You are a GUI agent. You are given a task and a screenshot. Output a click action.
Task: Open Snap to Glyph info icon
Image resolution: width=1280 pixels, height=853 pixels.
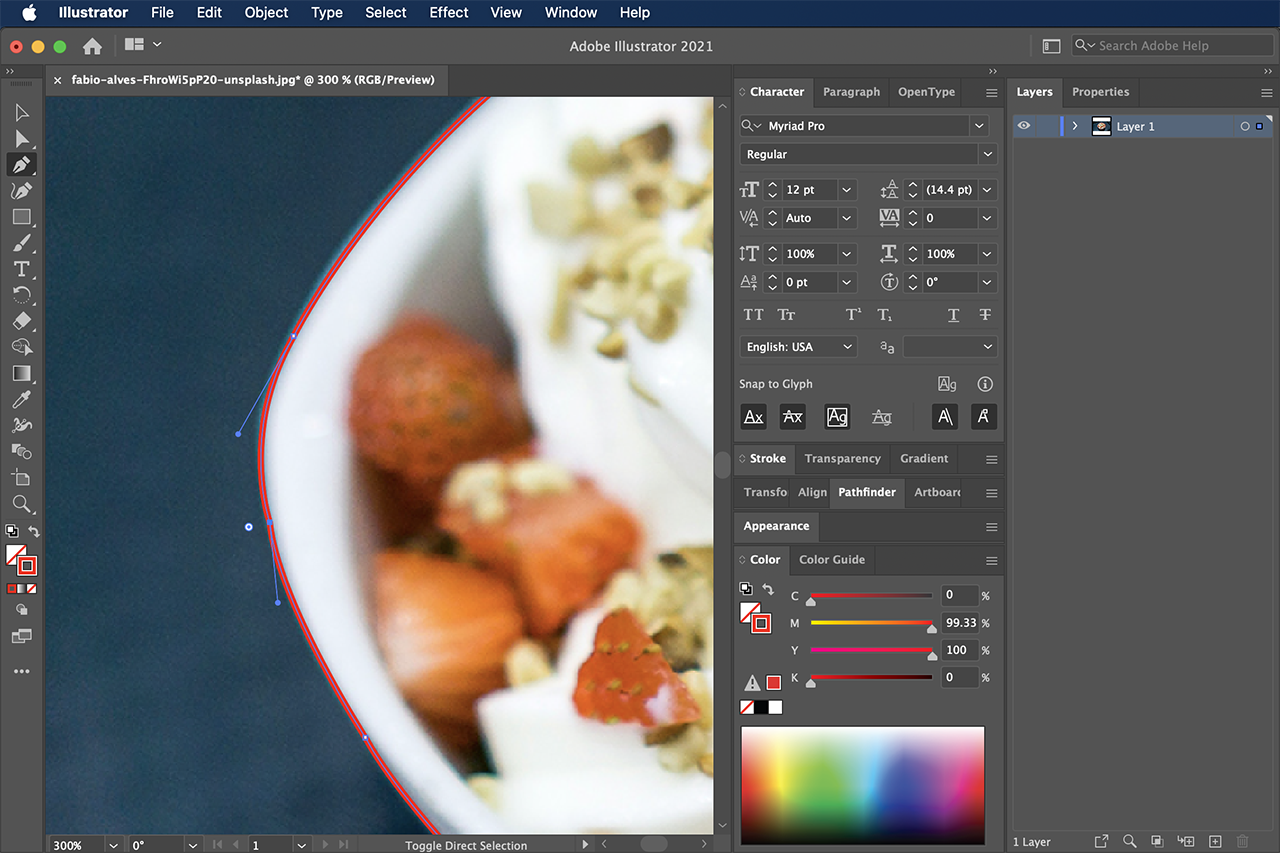click(x=985, y=384)
